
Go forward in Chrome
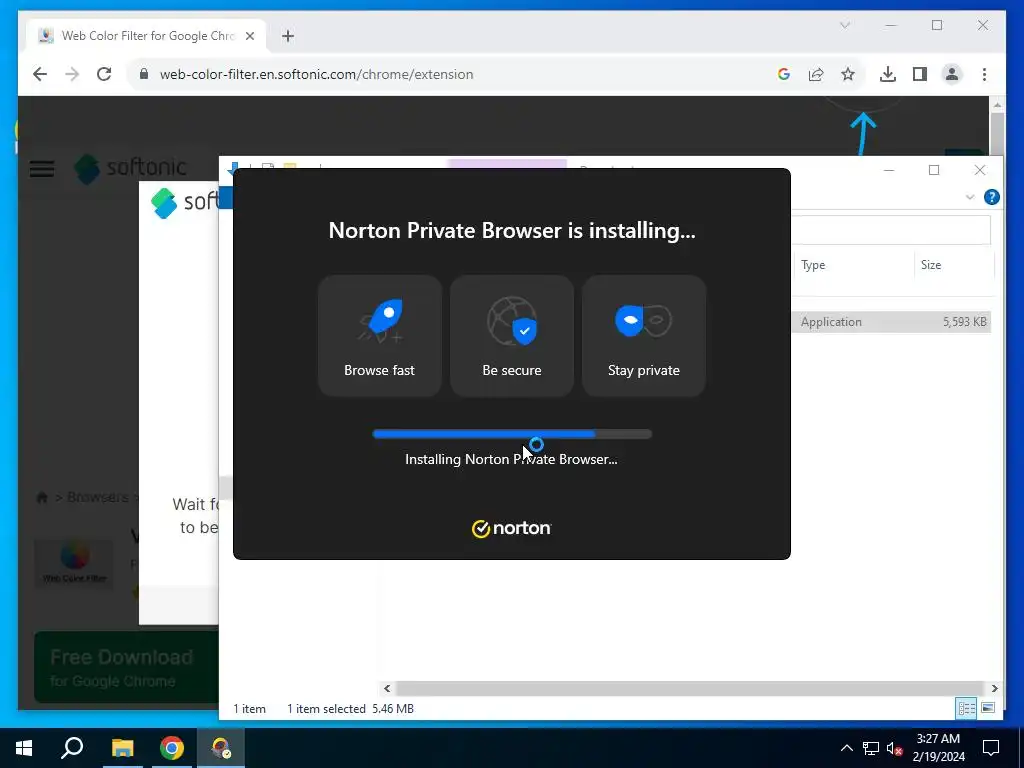tap(72, 74)
